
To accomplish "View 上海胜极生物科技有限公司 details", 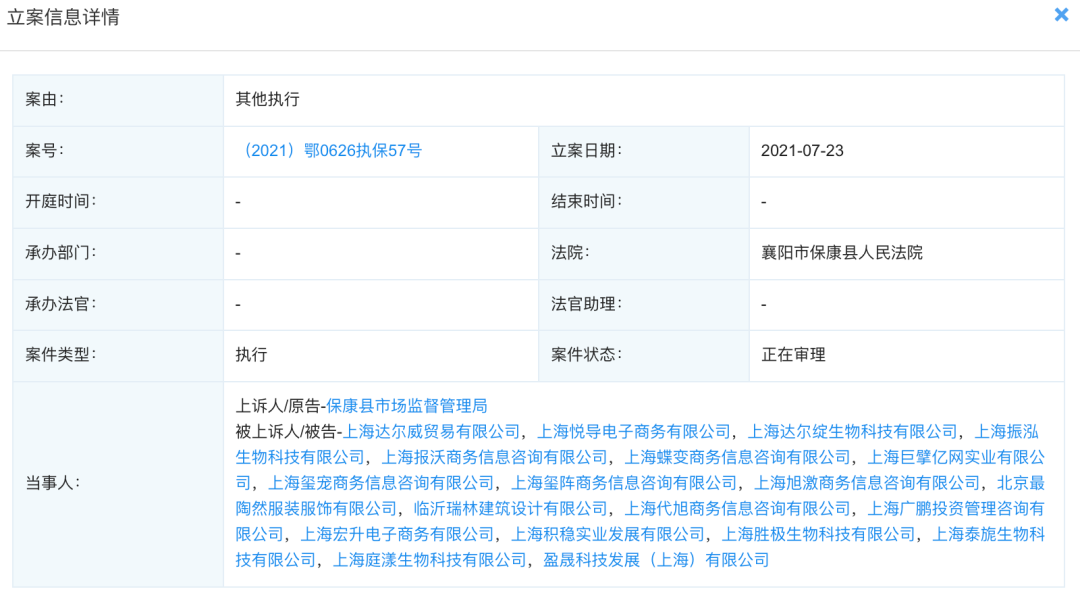I will pyautogui.click(x=818, y=534).
